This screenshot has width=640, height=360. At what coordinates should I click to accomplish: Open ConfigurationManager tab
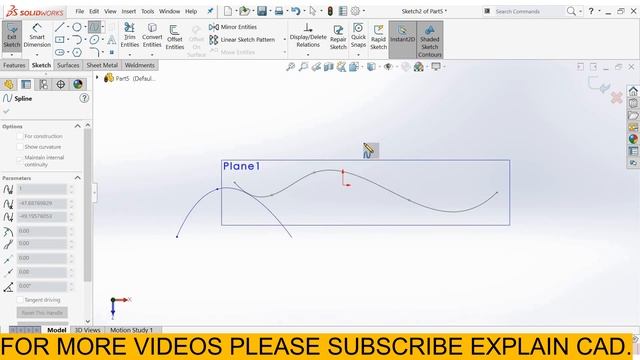tap(43, 84)
